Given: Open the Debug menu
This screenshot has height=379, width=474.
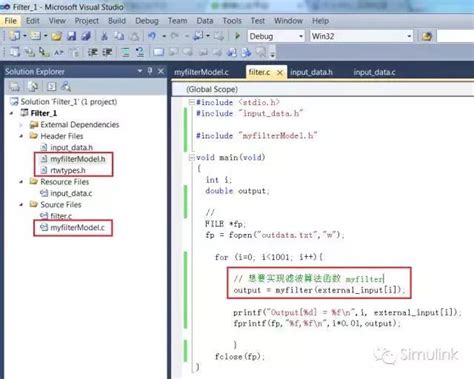Looking at the screenshot, I should [x=147, y=21].
